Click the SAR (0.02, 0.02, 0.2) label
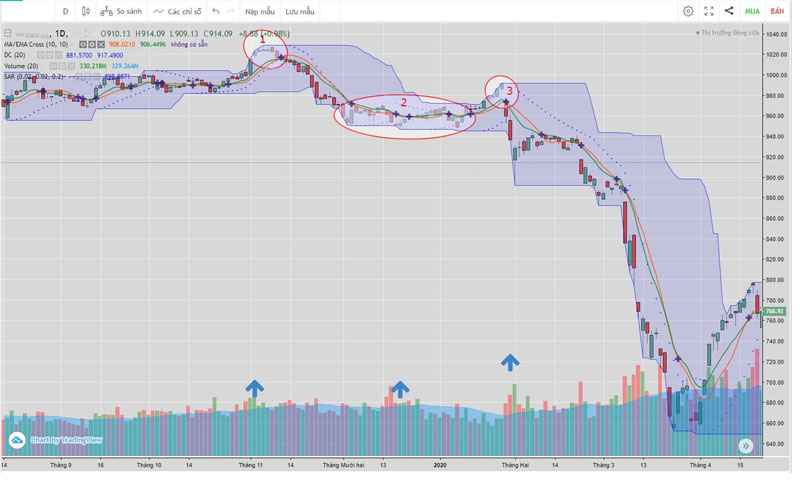 34,77
